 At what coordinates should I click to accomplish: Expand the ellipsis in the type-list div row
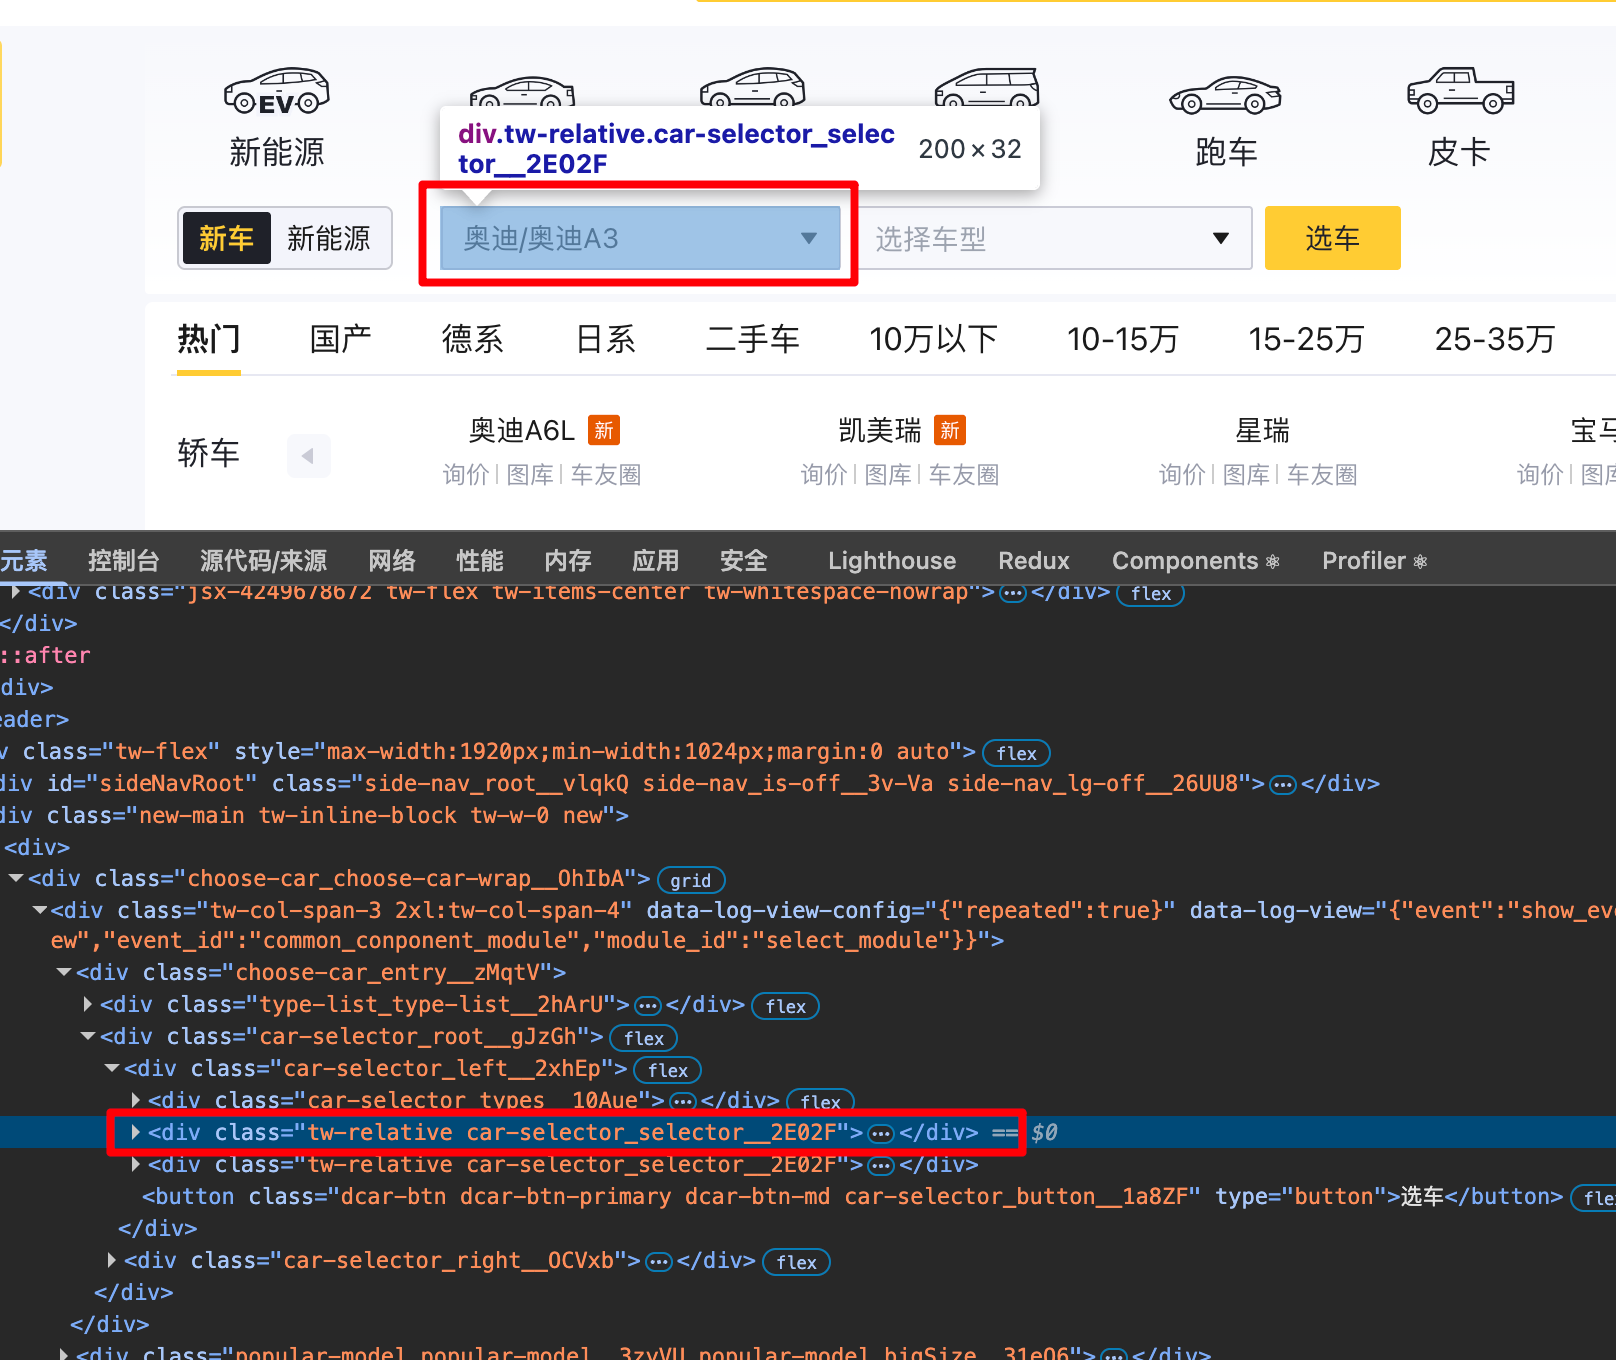(648, 1006)
